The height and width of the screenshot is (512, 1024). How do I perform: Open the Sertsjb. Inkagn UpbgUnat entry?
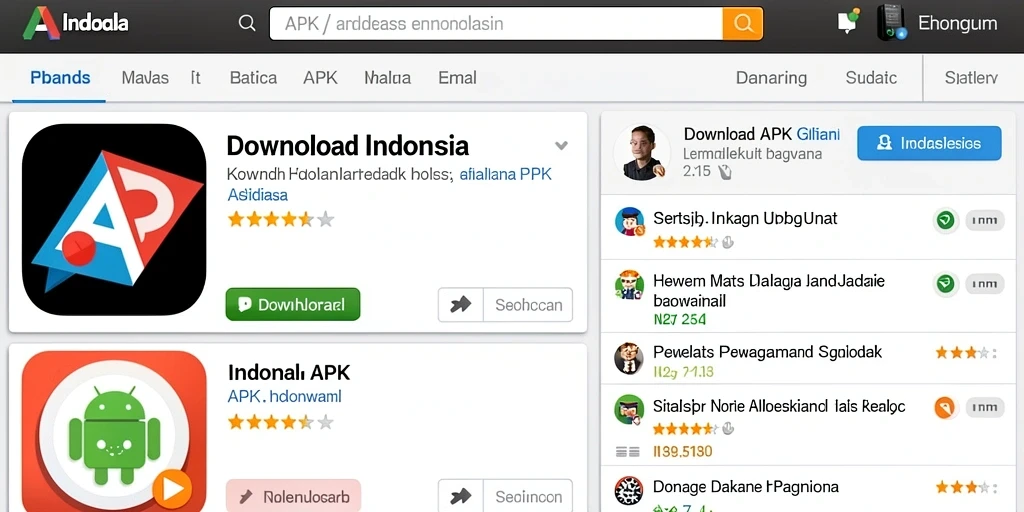pyautogui.click(x=745, y=218)
